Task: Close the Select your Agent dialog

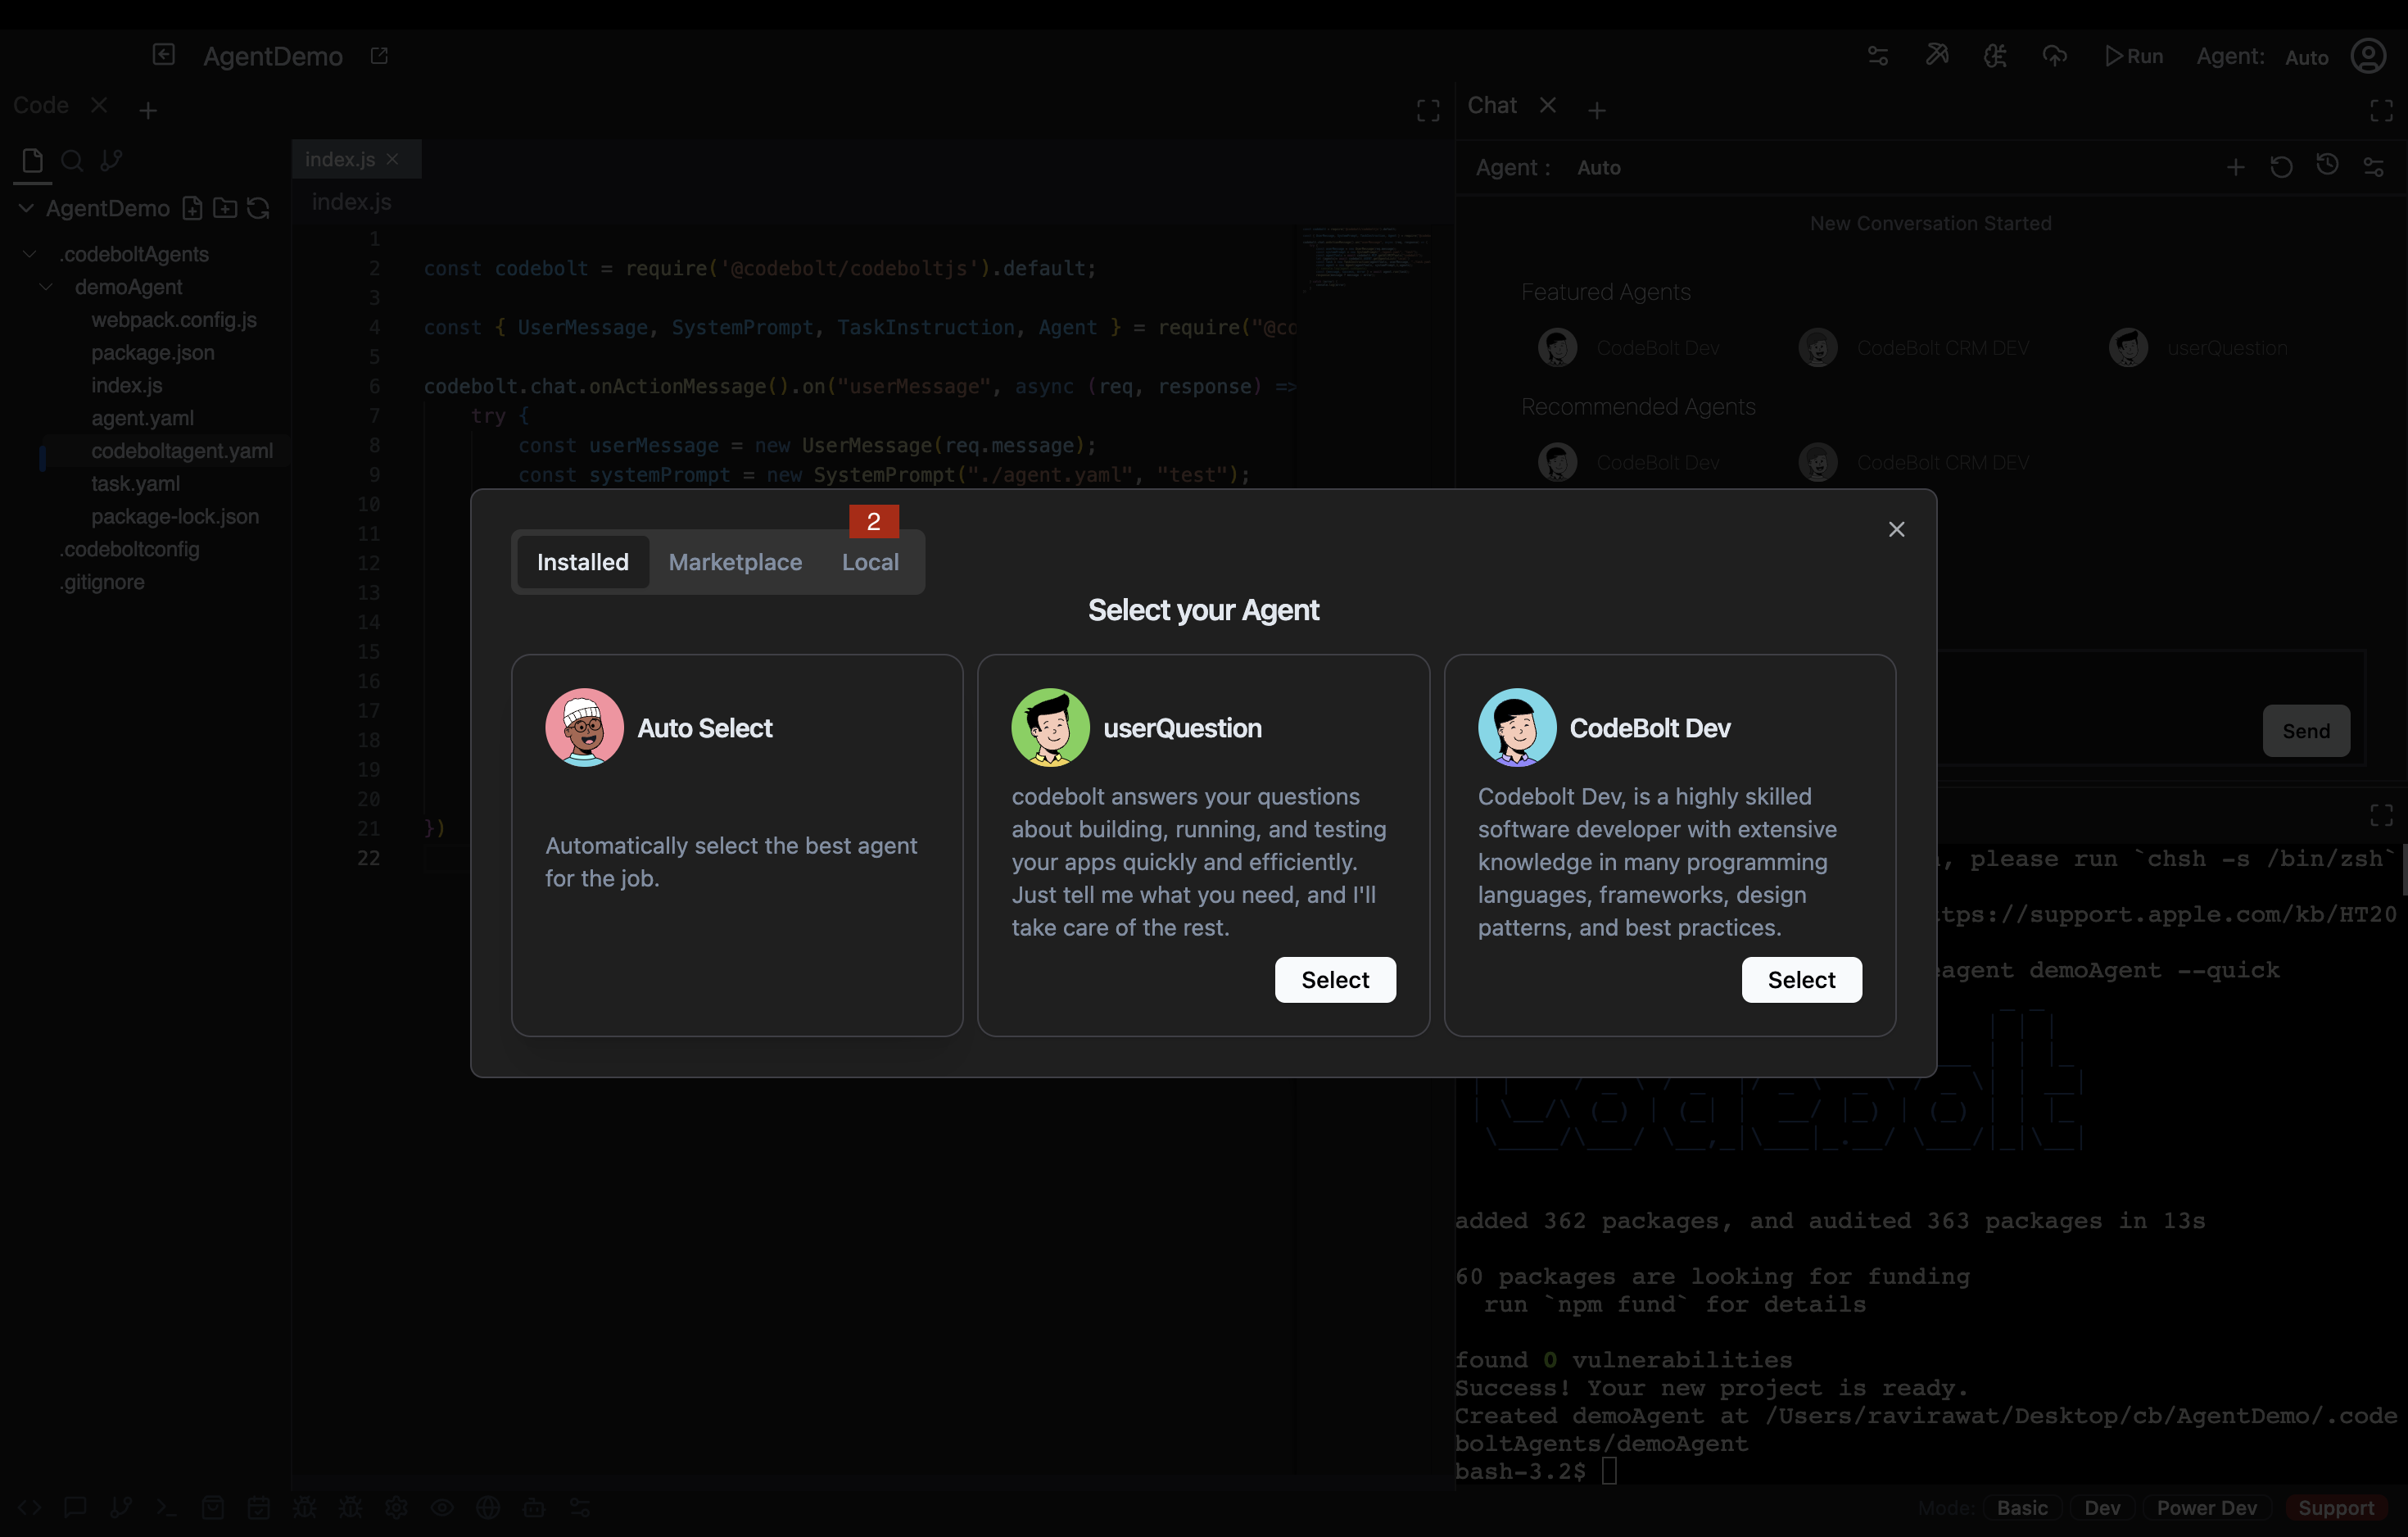Action: [1896, 529]
